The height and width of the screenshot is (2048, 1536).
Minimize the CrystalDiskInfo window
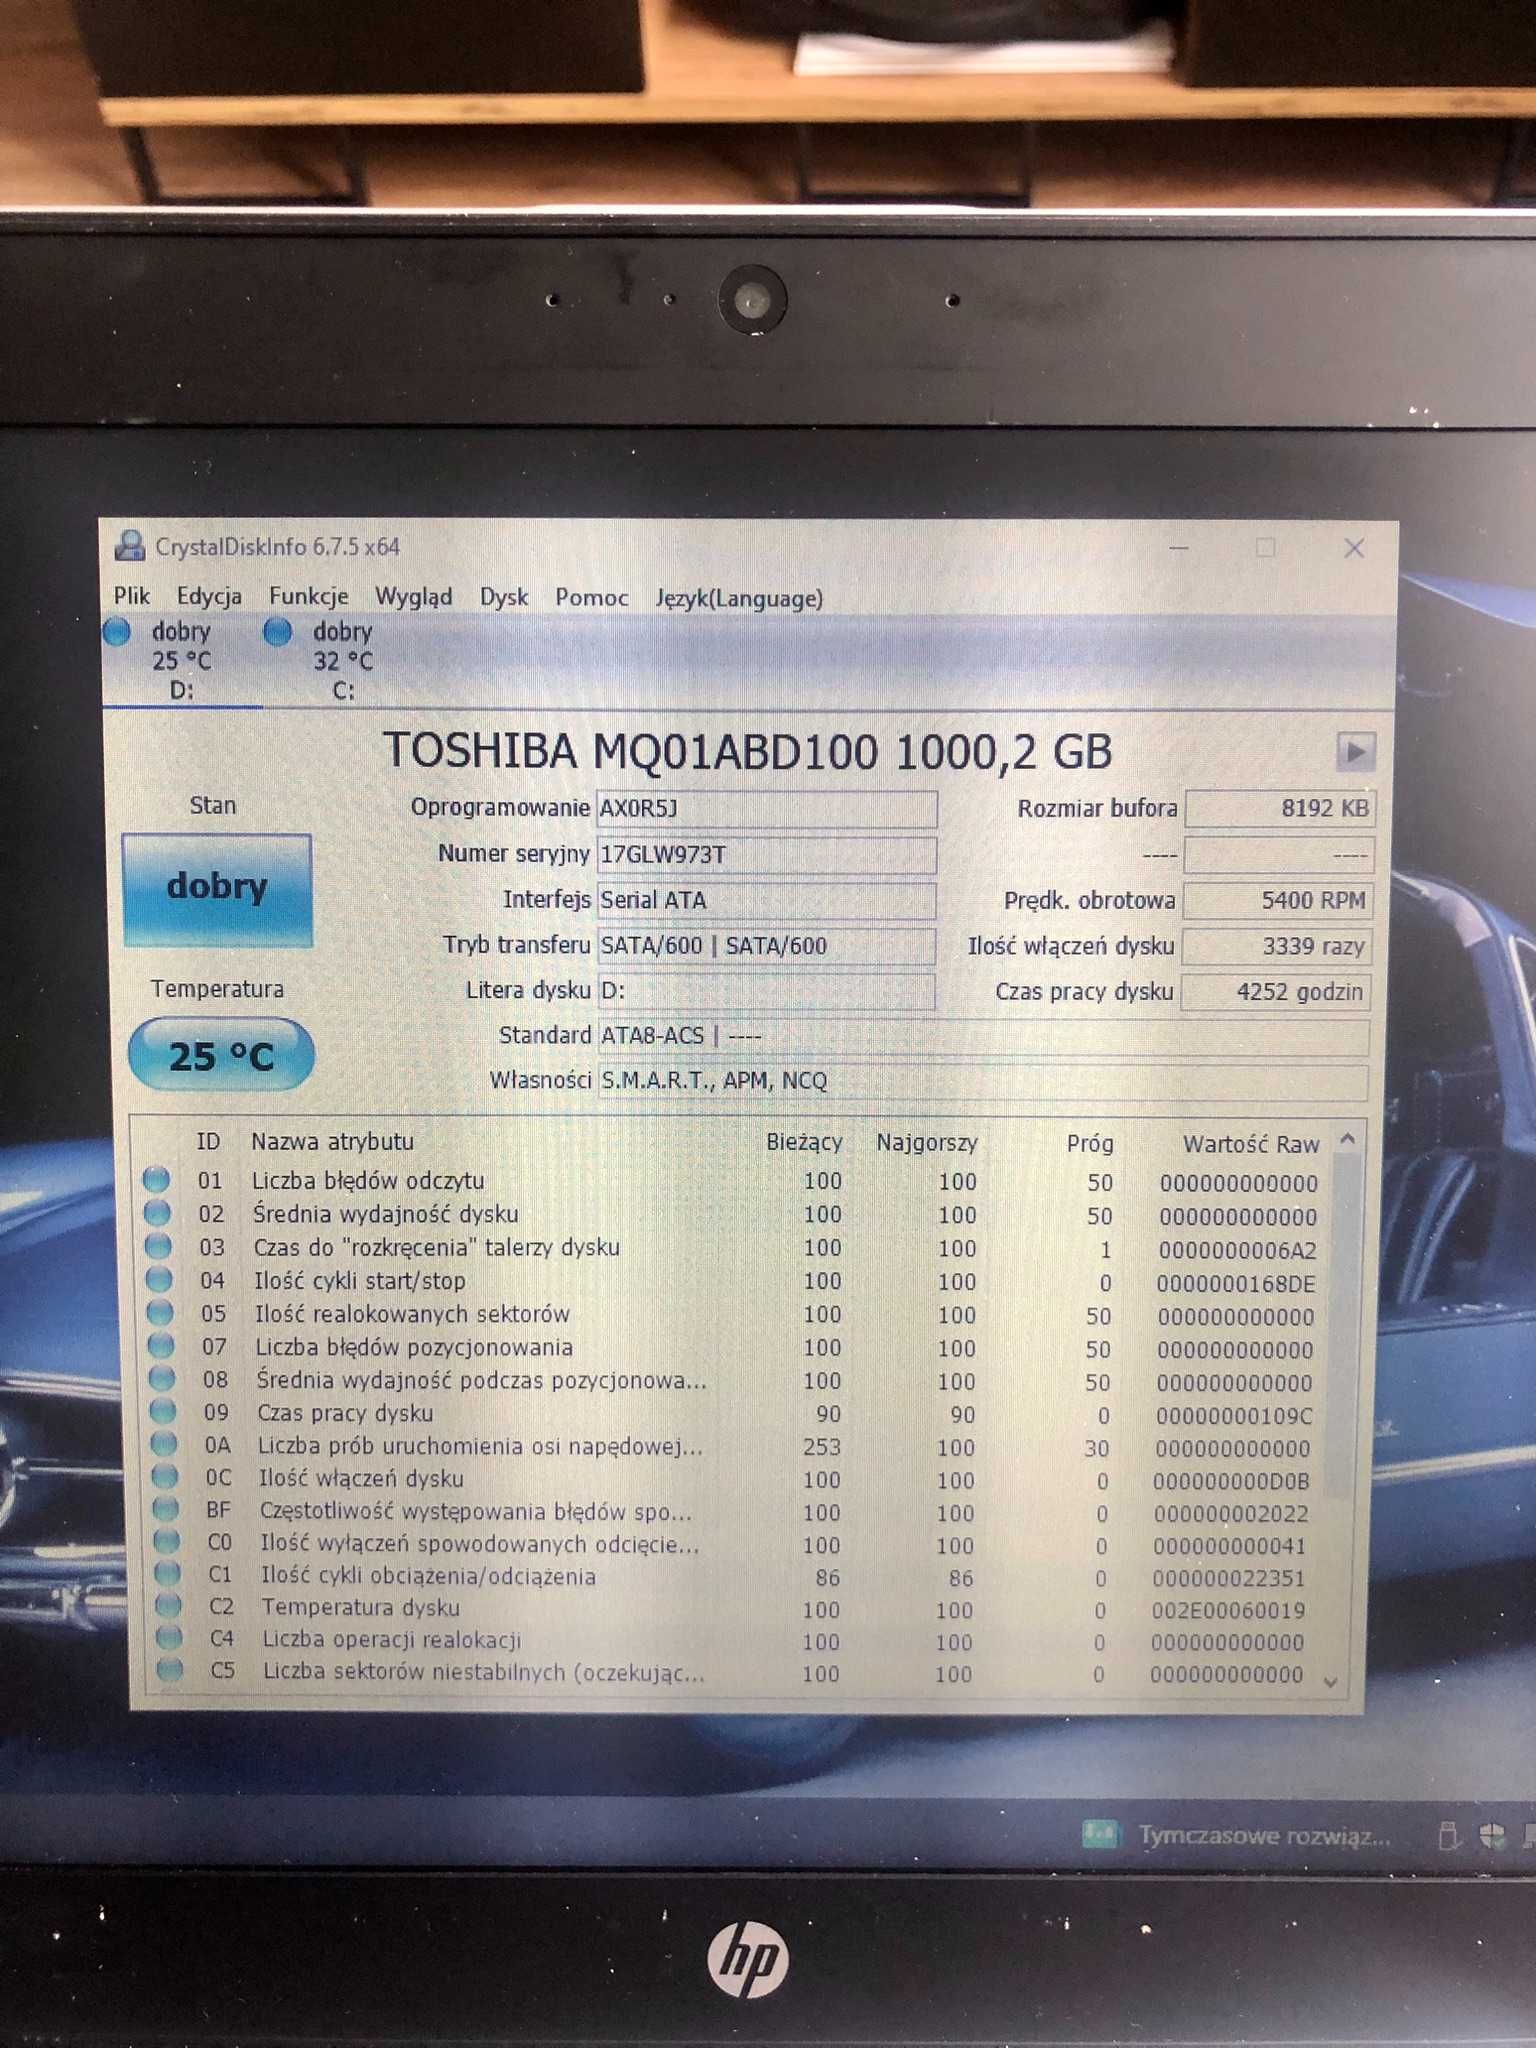click(x=1180, y=547)
